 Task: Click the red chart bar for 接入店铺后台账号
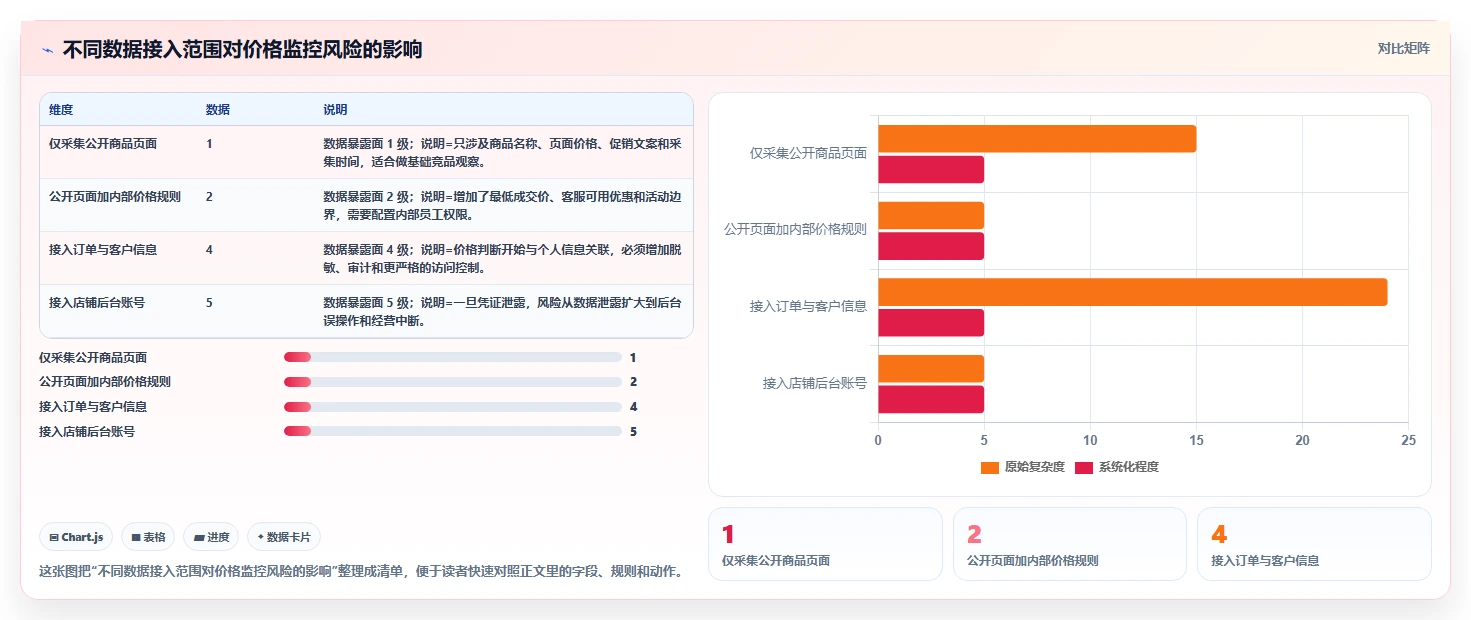931,399
